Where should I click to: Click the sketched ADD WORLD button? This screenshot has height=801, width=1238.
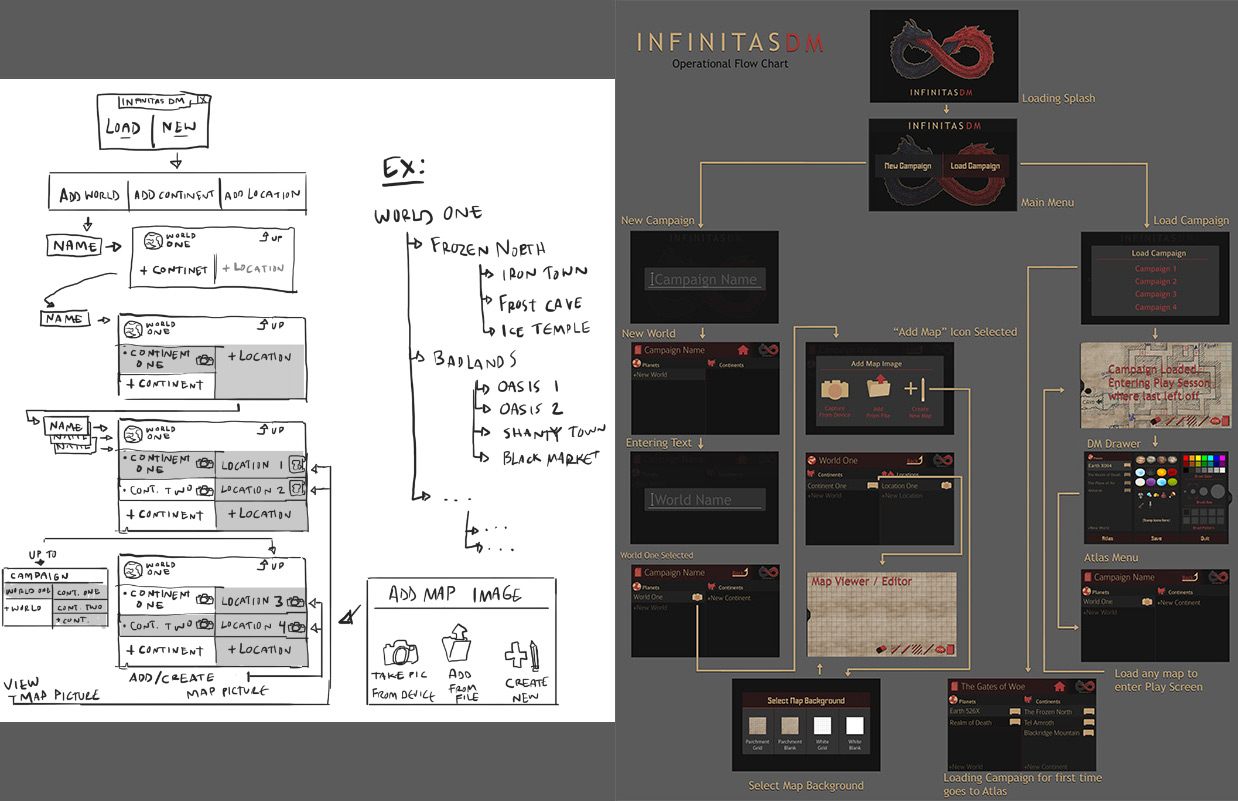[x=89, y=195]
